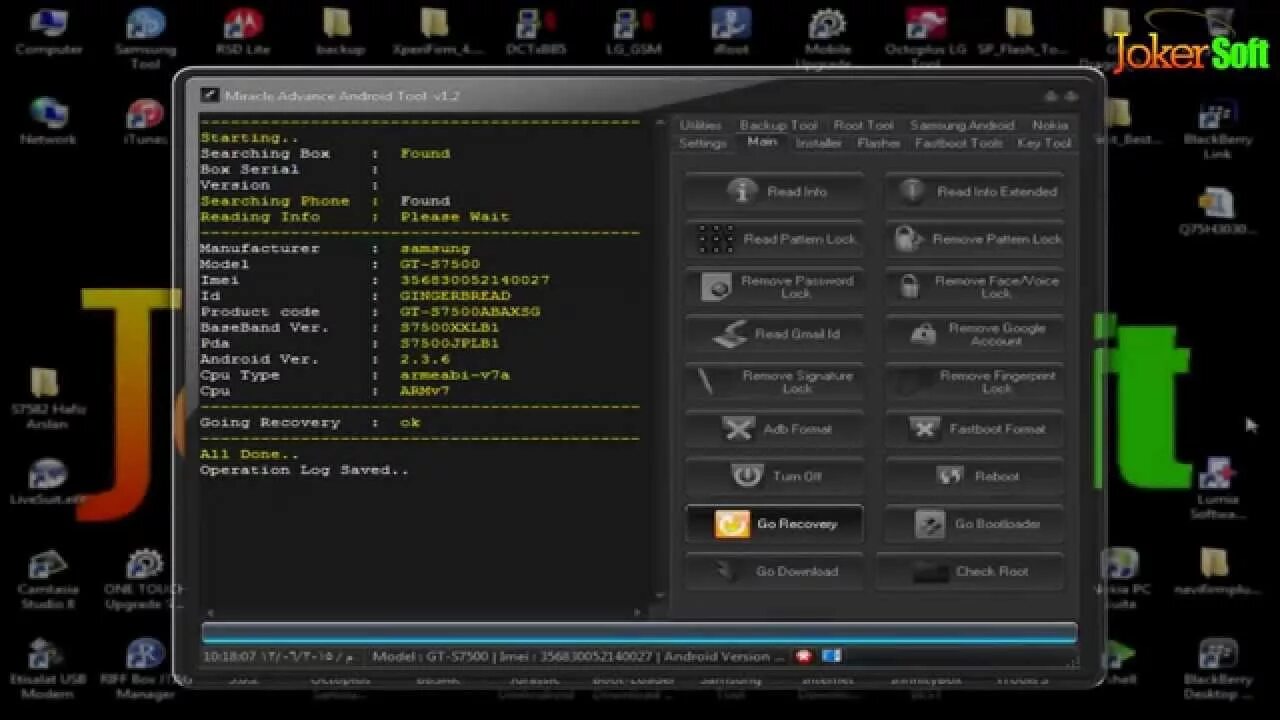Select LiveSuit.exe desktop icon

(x=48, y=481)
